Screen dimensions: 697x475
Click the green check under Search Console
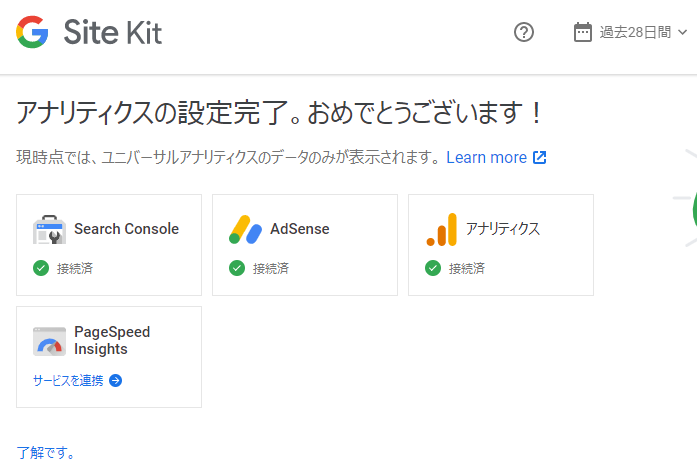click(41, 268)
